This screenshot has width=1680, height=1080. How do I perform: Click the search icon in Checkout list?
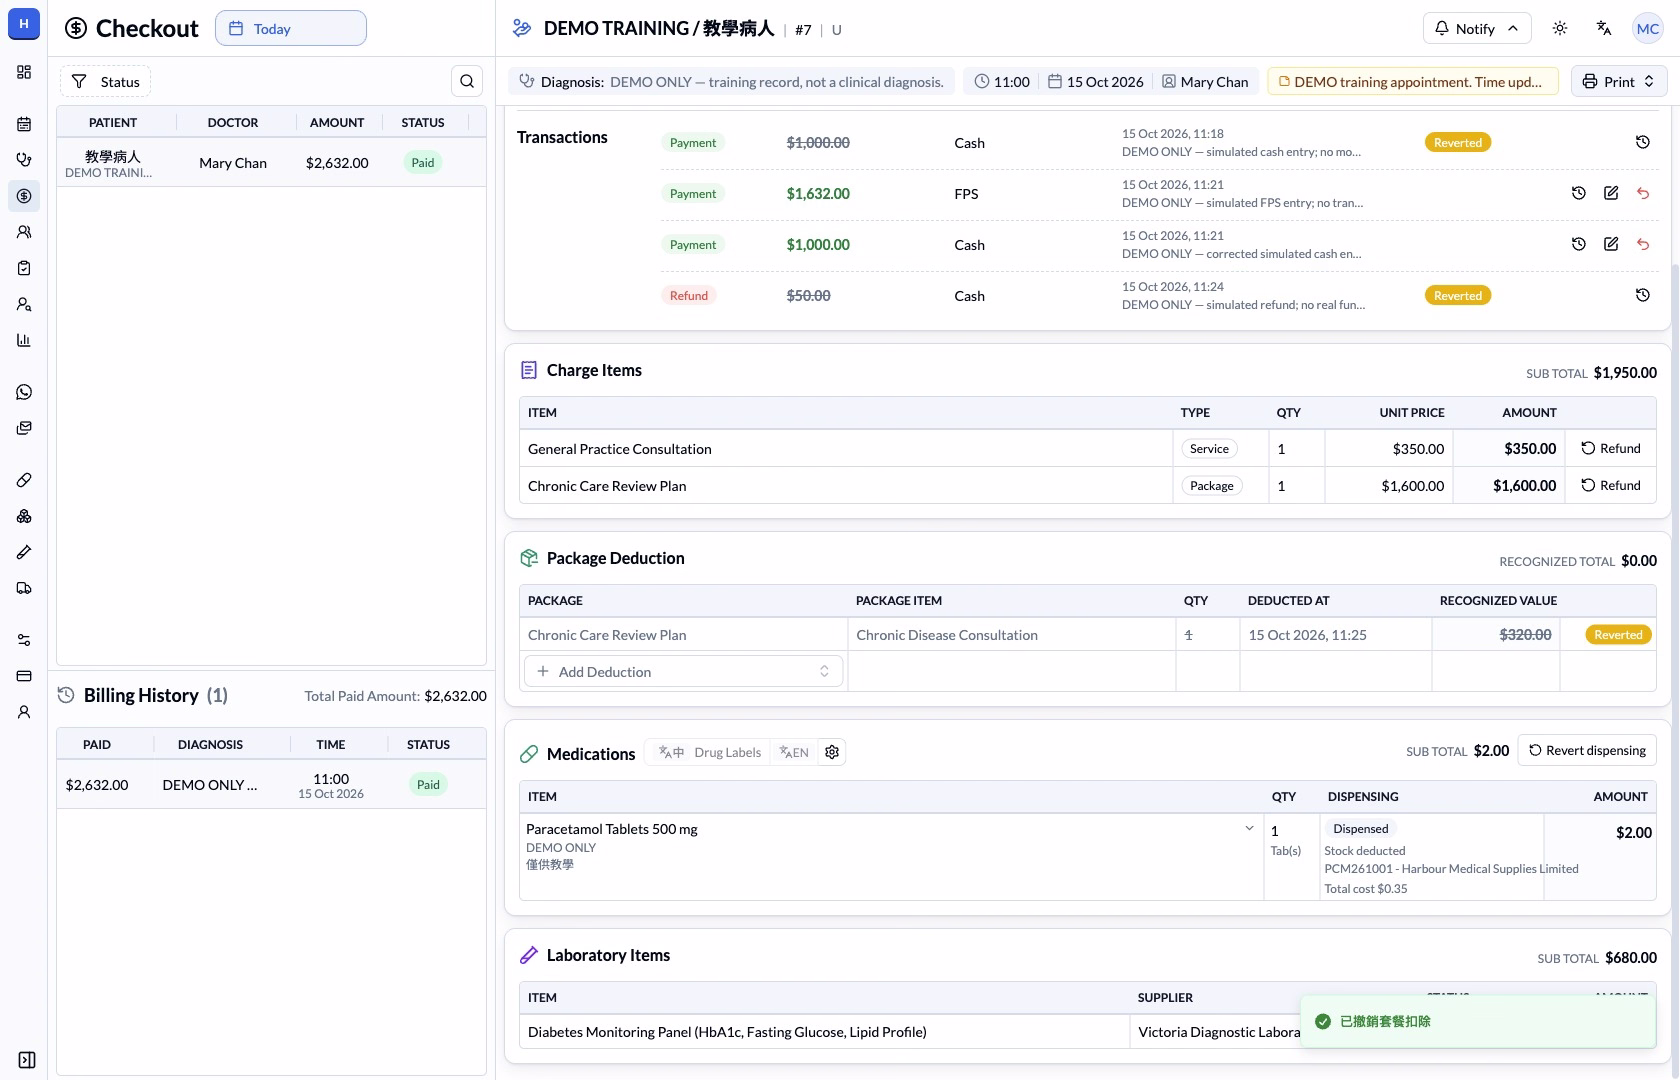tap(467, 81)
